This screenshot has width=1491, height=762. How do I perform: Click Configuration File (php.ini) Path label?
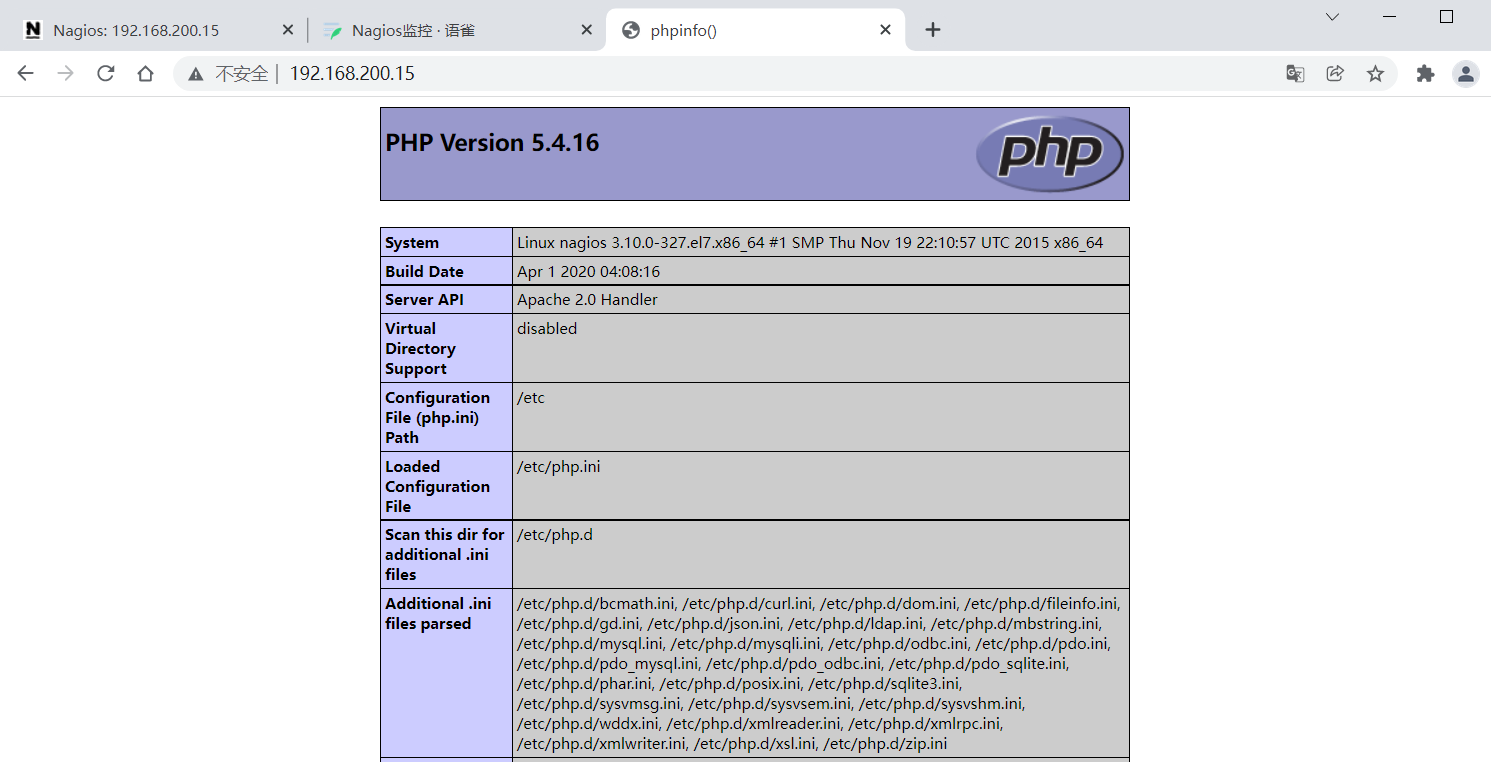[x=437, y=418]
